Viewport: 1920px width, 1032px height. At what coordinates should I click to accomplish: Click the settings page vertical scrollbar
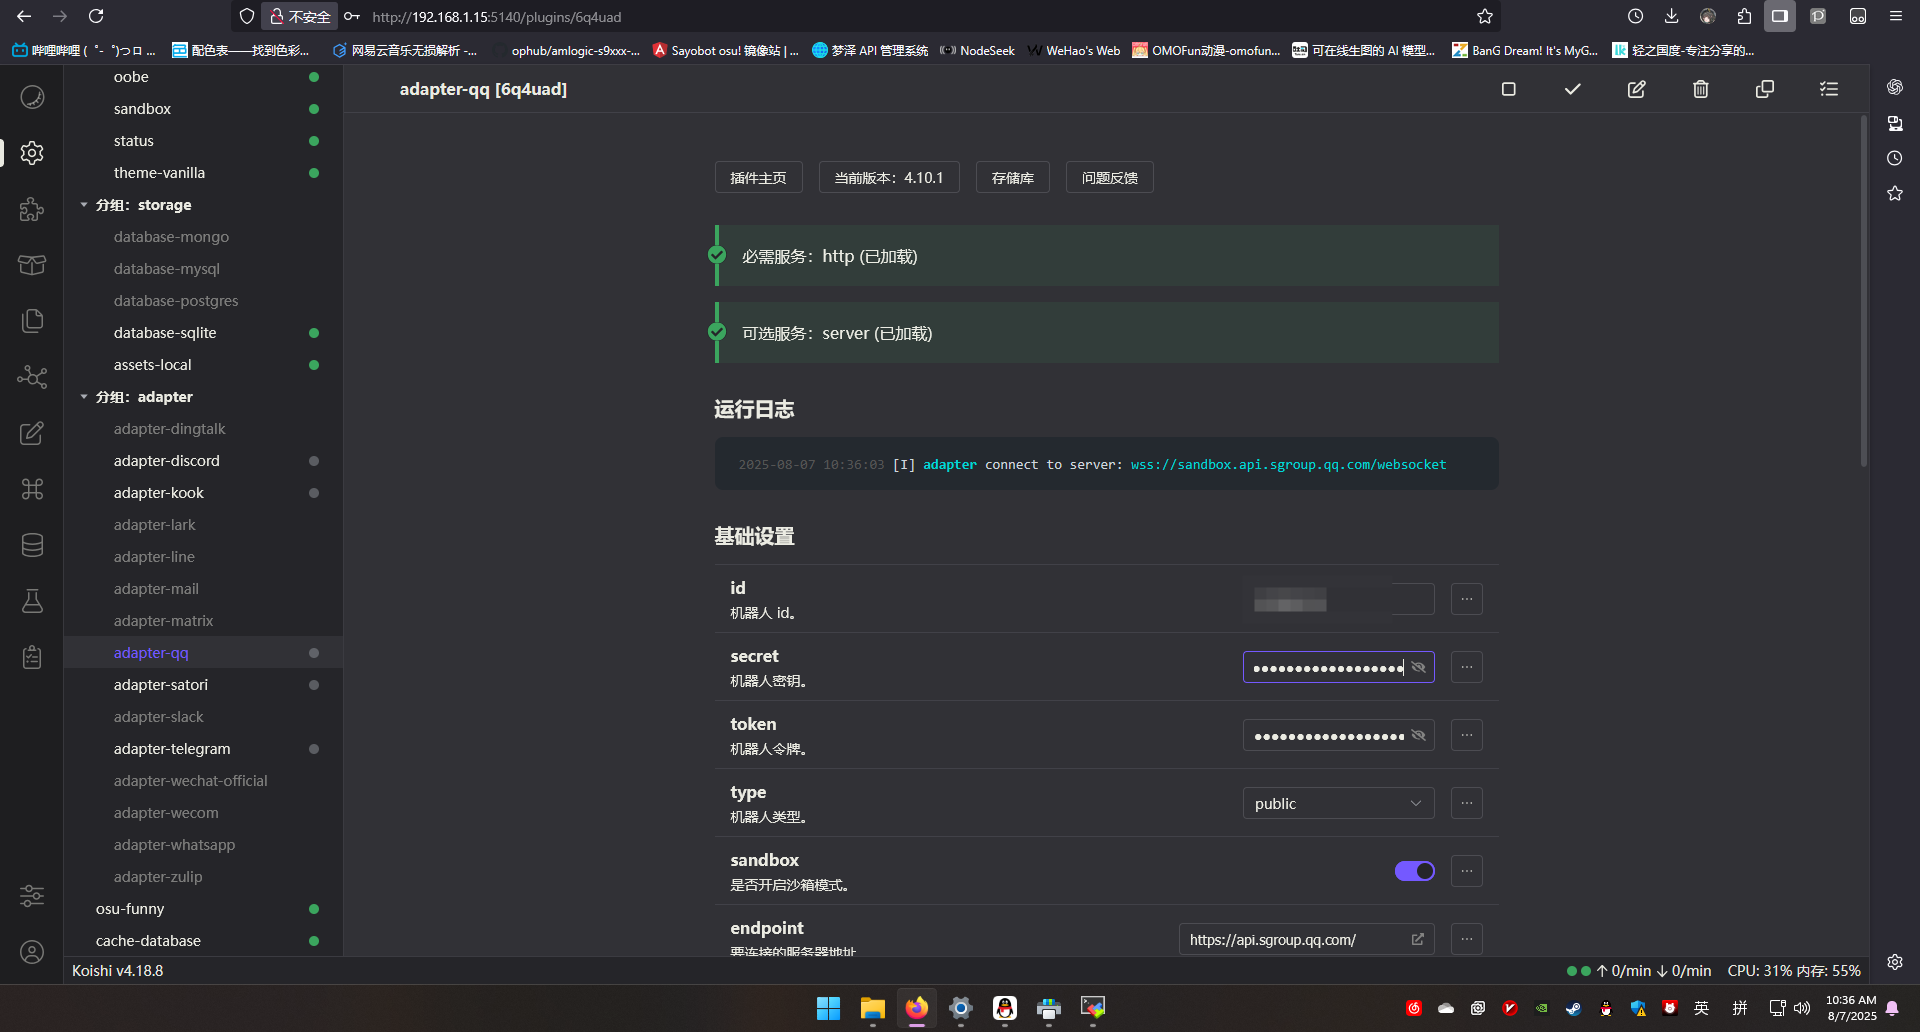pos(1864,291)
